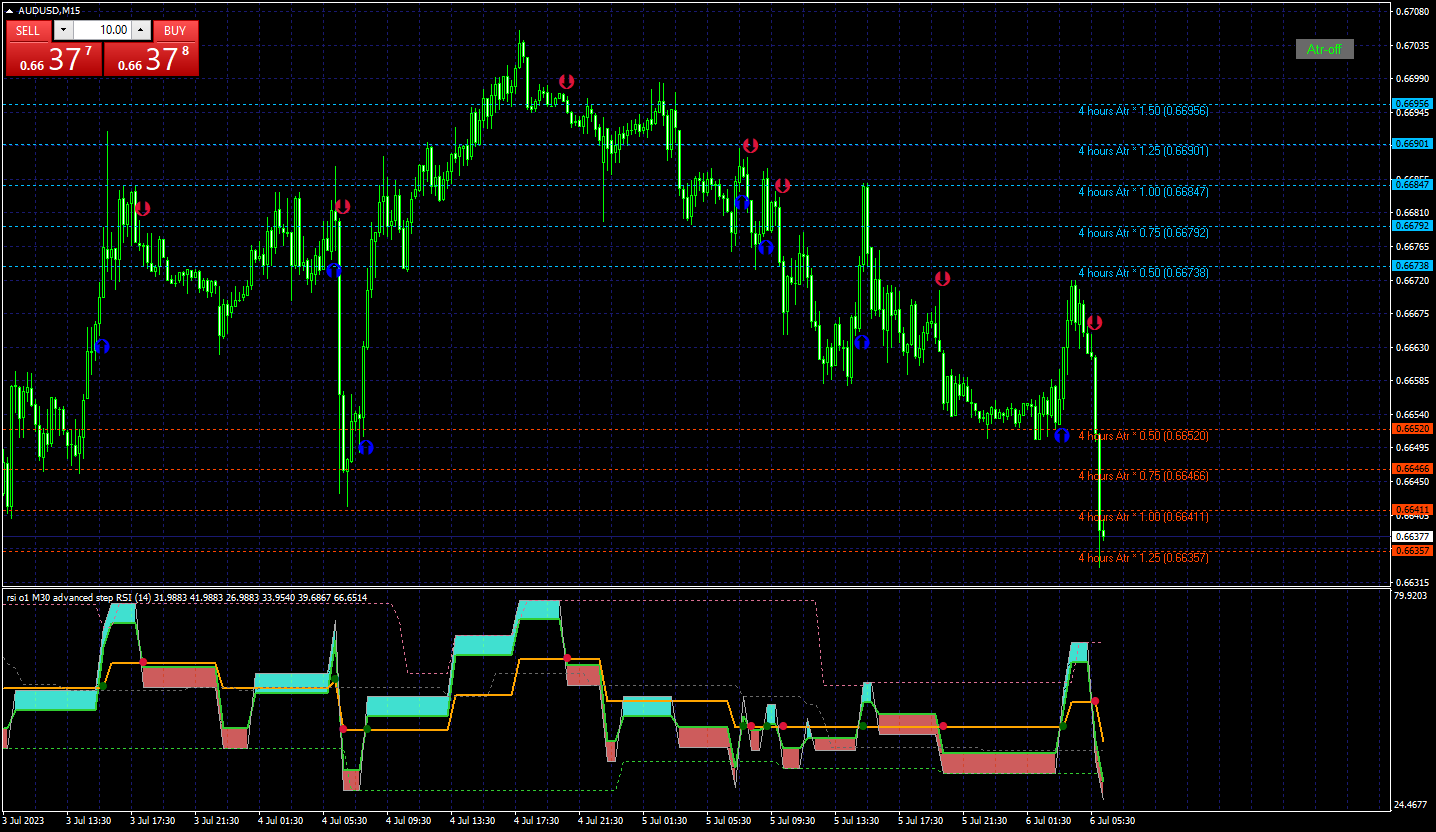Click the BUY one-click trading button
The width and height of the screenshot is (1436, 832).
tap(175, 30)
